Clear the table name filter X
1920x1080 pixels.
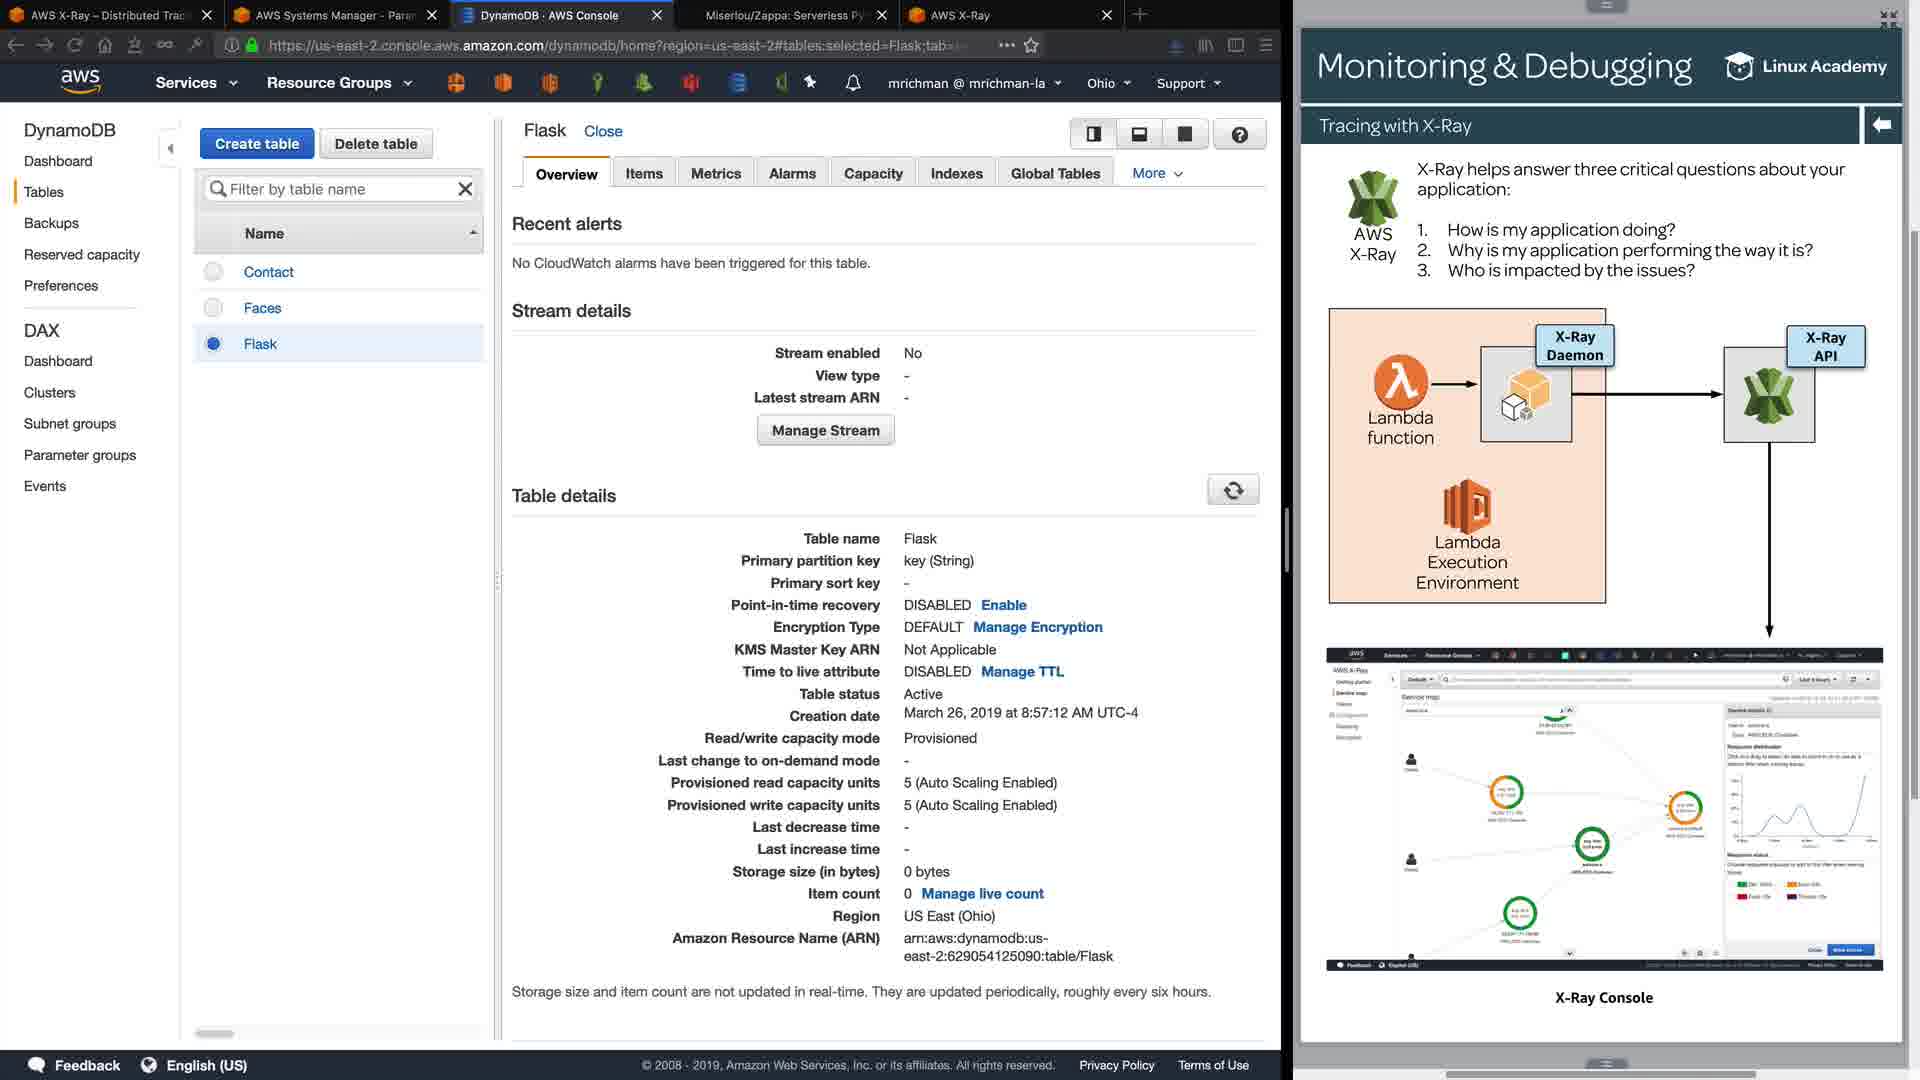point(465,189)
